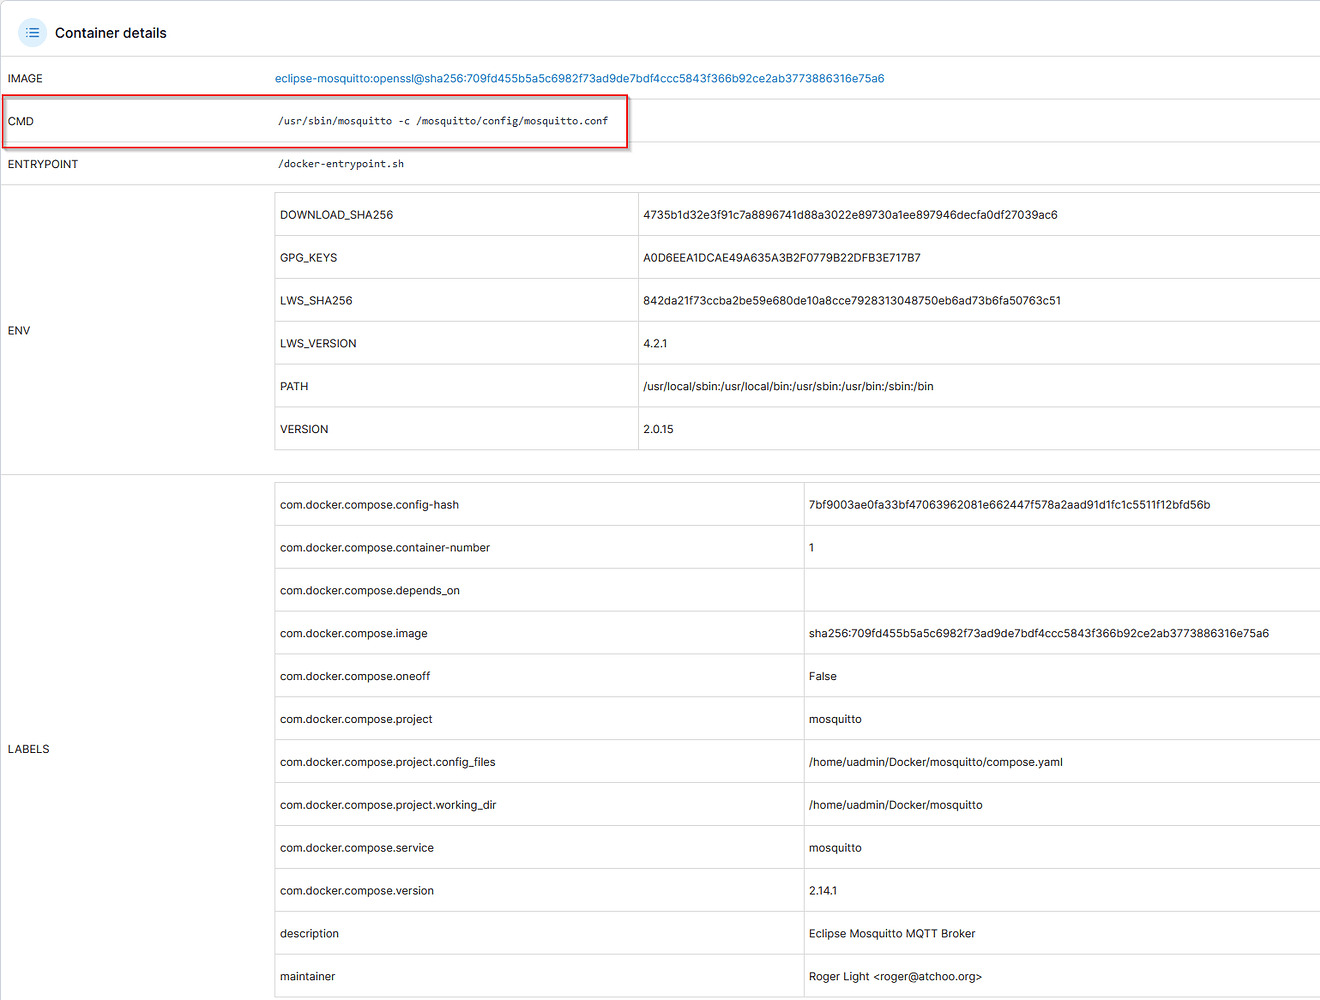This screenshot has height=1000, width=1320.
Task: Click the LWS_SHA256 variable name
Action: [316, 301]
